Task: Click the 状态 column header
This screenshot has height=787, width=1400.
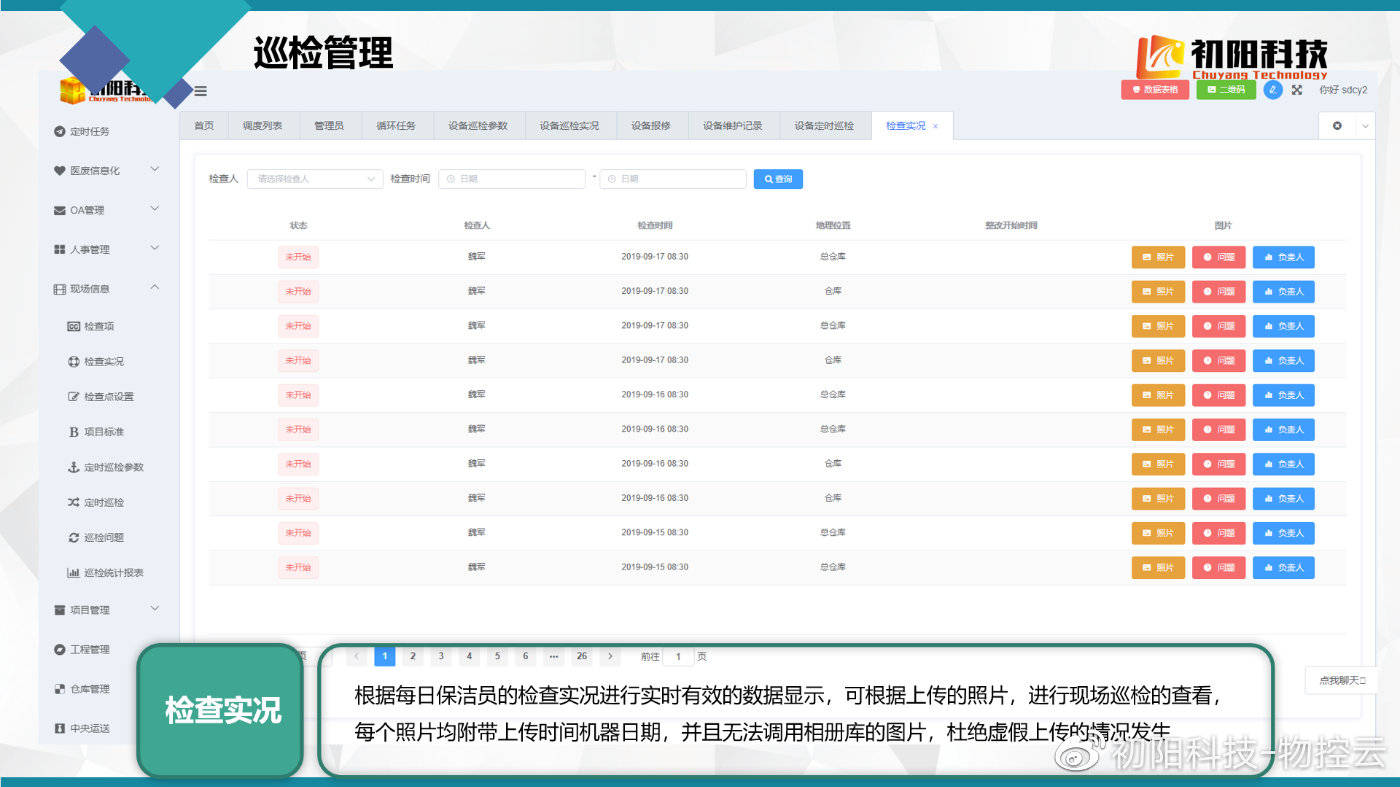Action: (x=298, y=225)
